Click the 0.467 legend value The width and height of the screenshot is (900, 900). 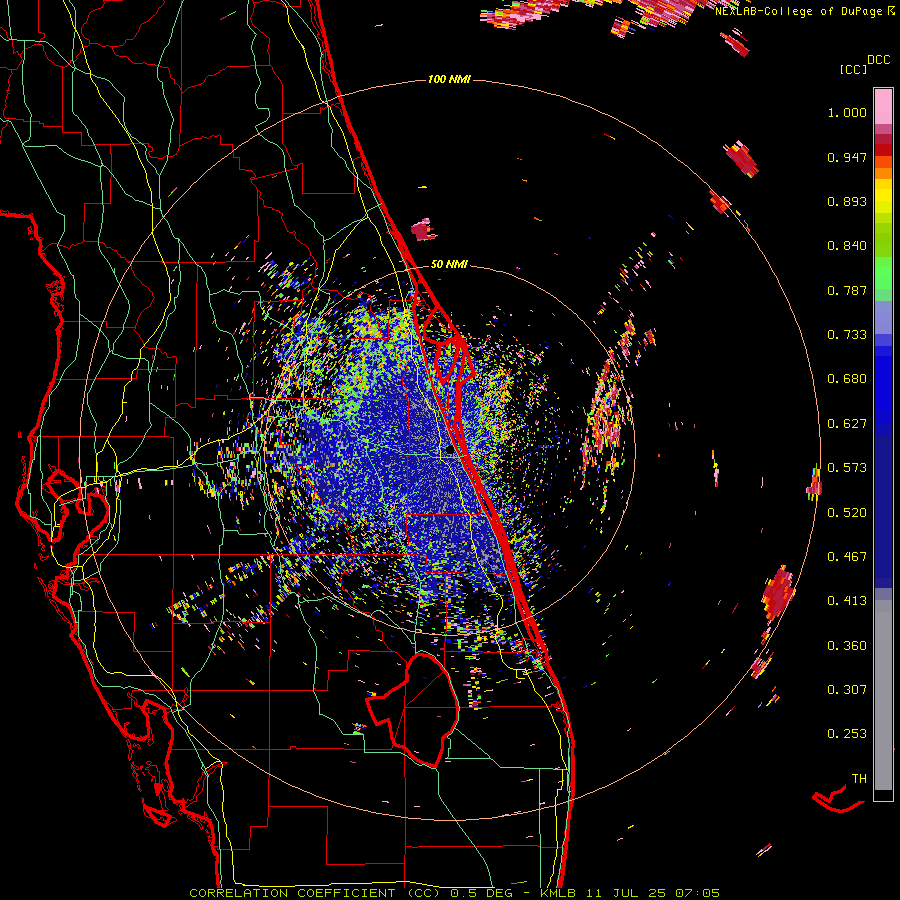click(847, 557)
